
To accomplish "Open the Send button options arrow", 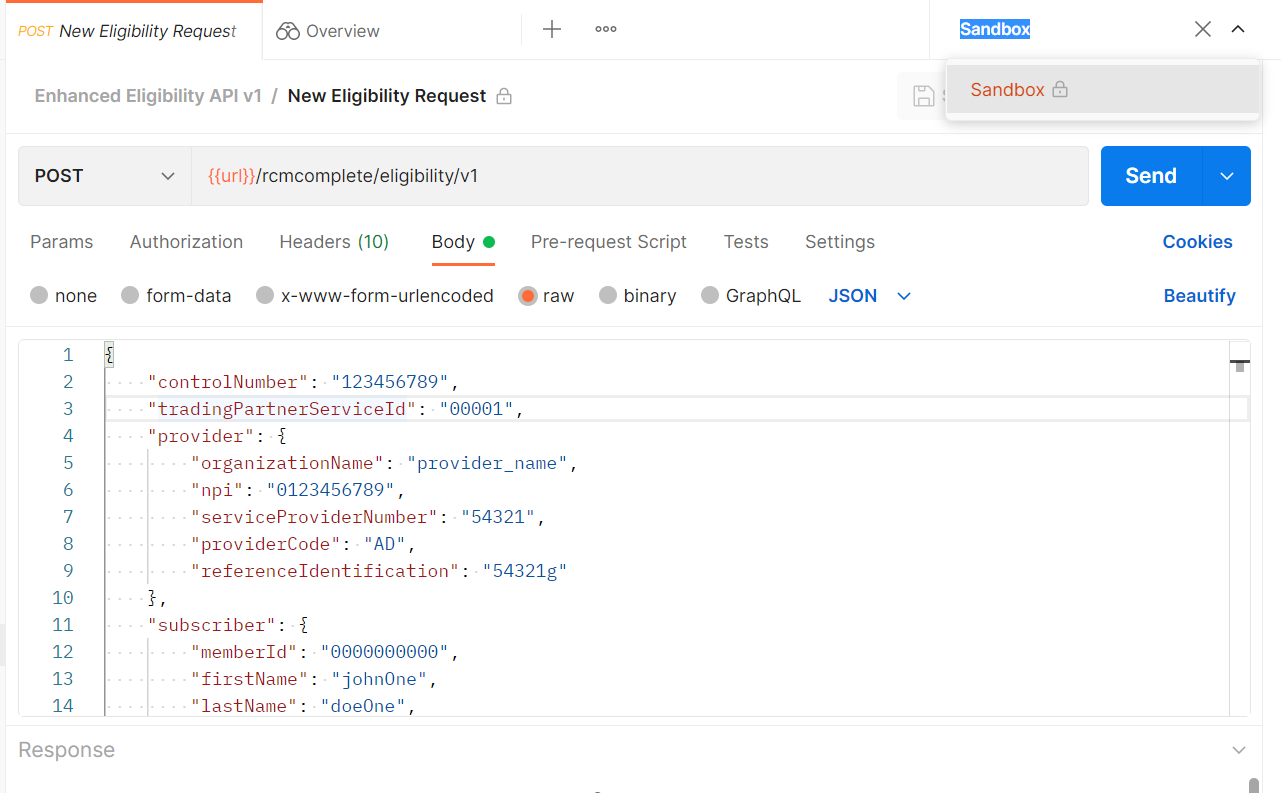I will [1227, 176].
